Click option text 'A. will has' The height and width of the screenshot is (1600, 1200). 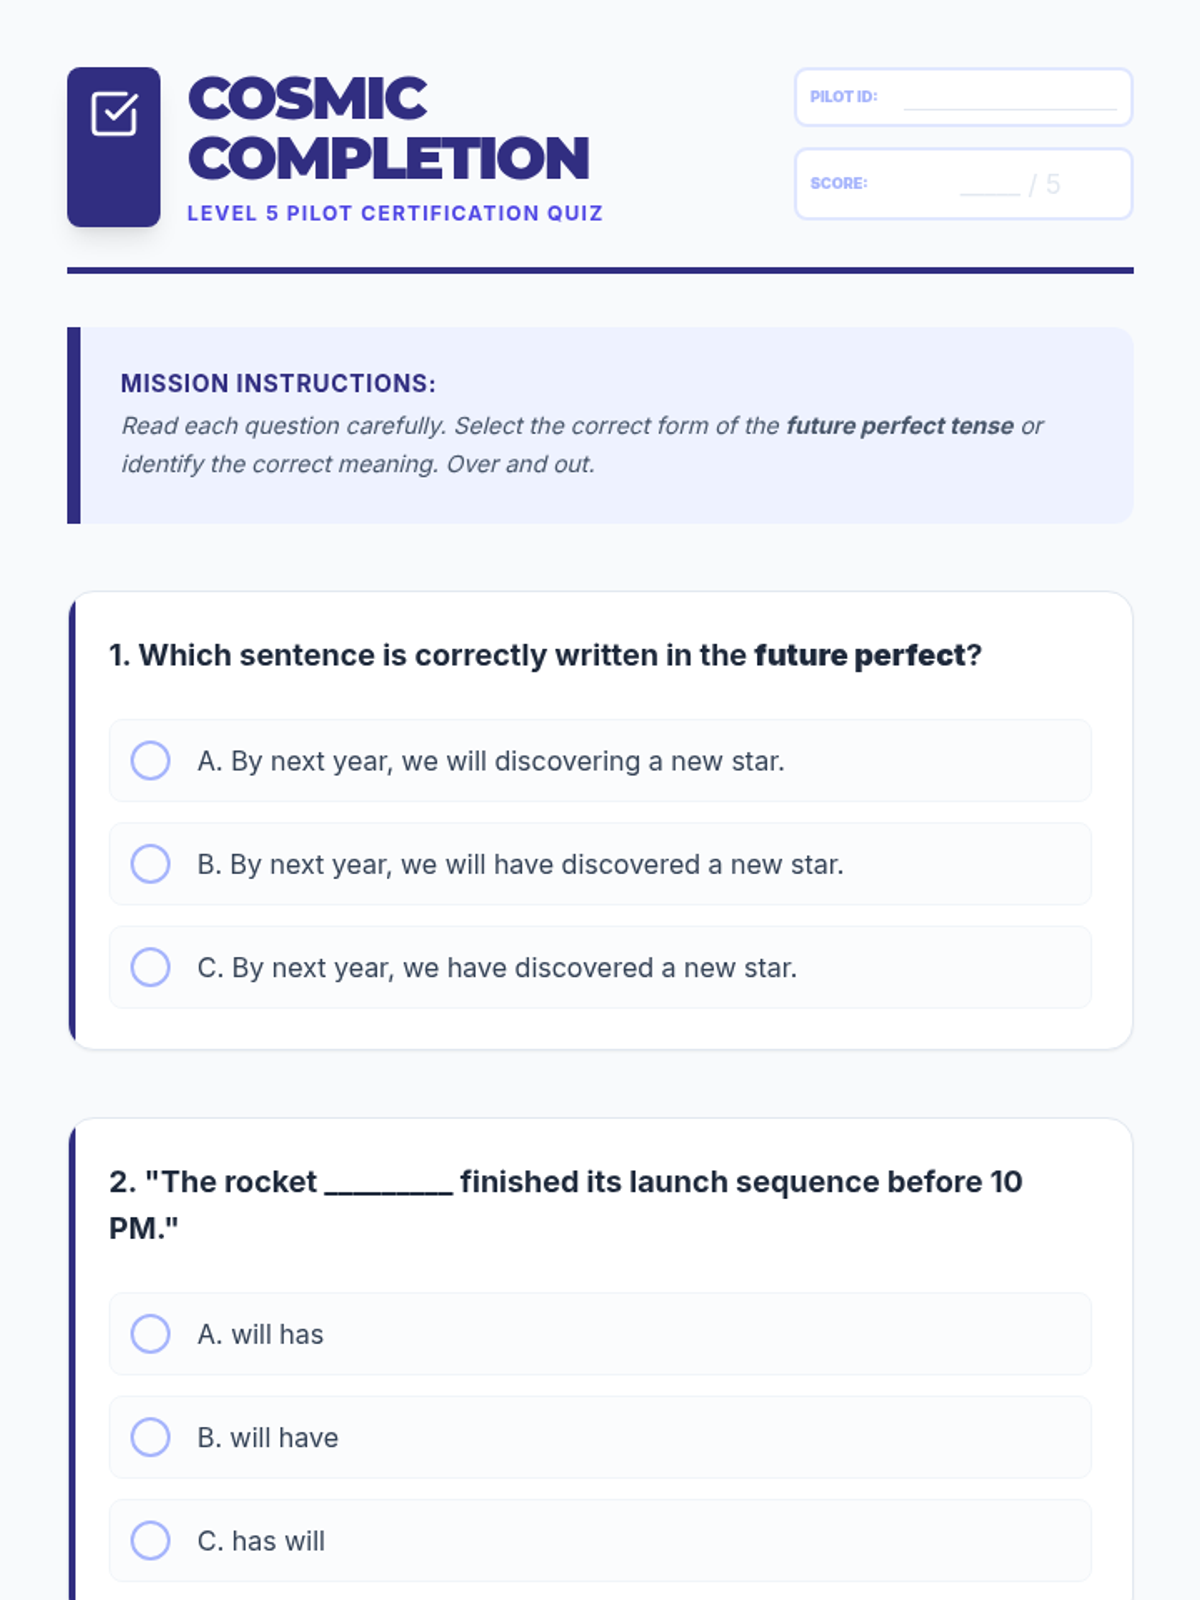pyautogui.click(x=260, y=1334)
